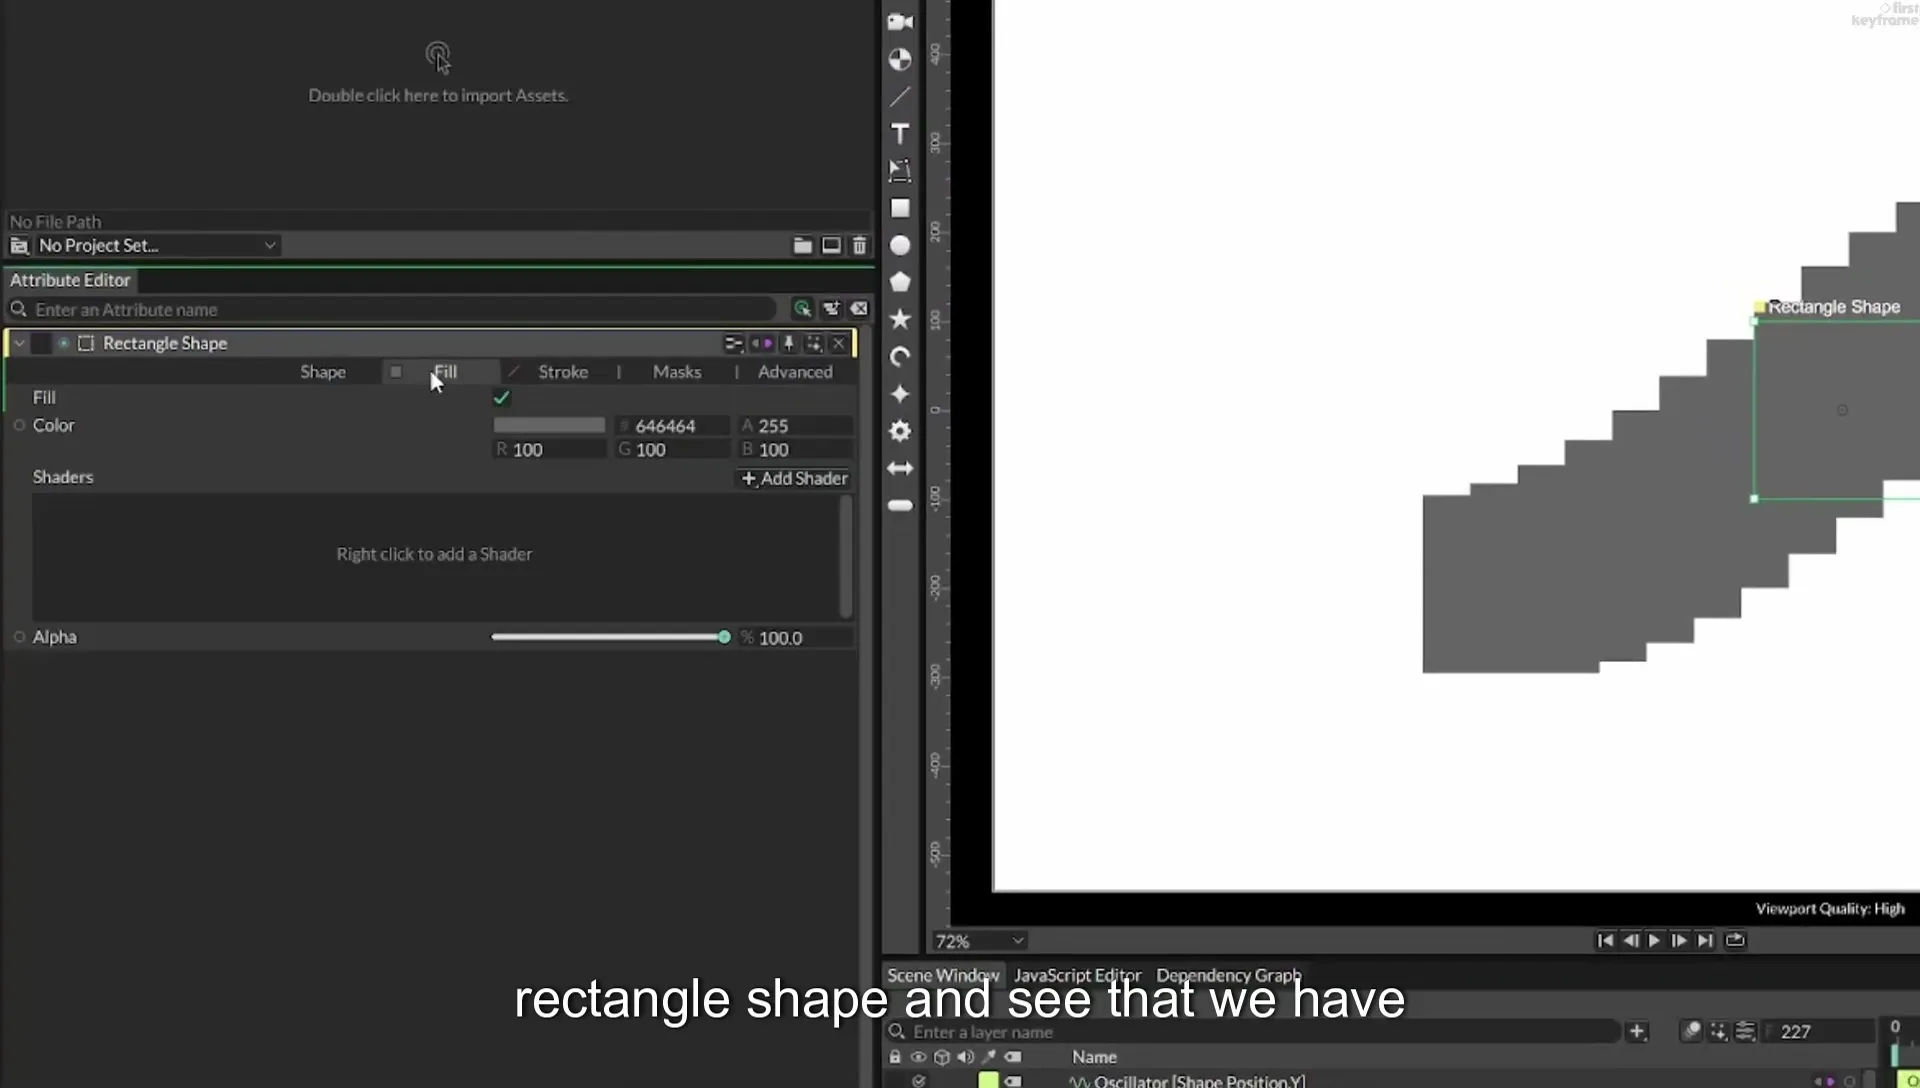Click the add layer plus button
This screenshot has height=1088, width=1920.
coord(1637,1031)
